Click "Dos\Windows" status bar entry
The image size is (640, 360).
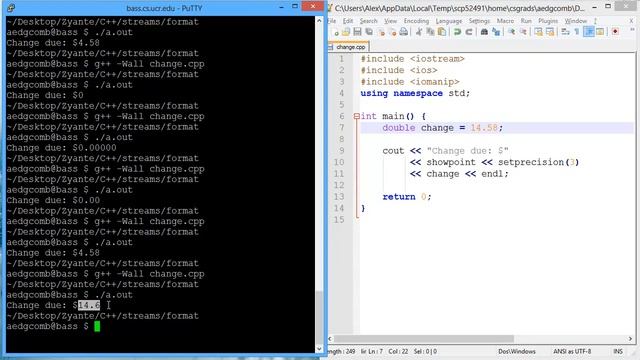[x=517, y=351]
